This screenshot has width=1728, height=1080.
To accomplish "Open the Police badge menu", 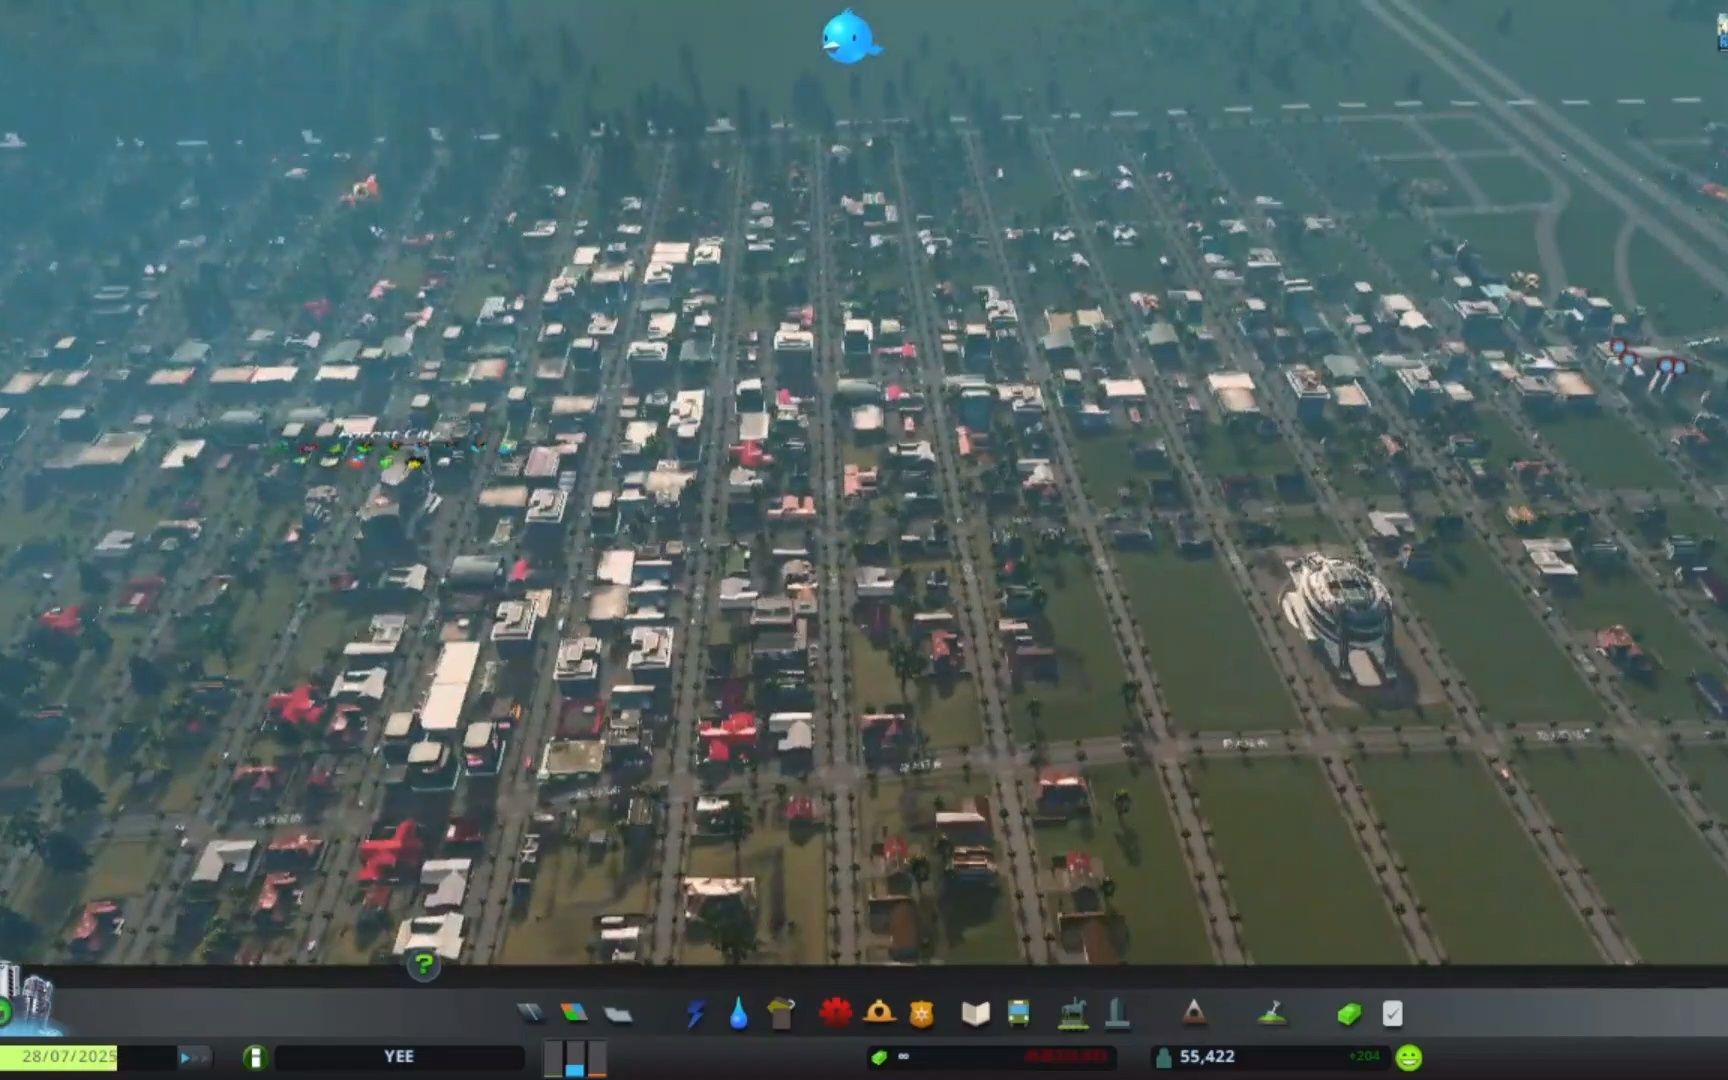I will click(x=921, y=1014).
